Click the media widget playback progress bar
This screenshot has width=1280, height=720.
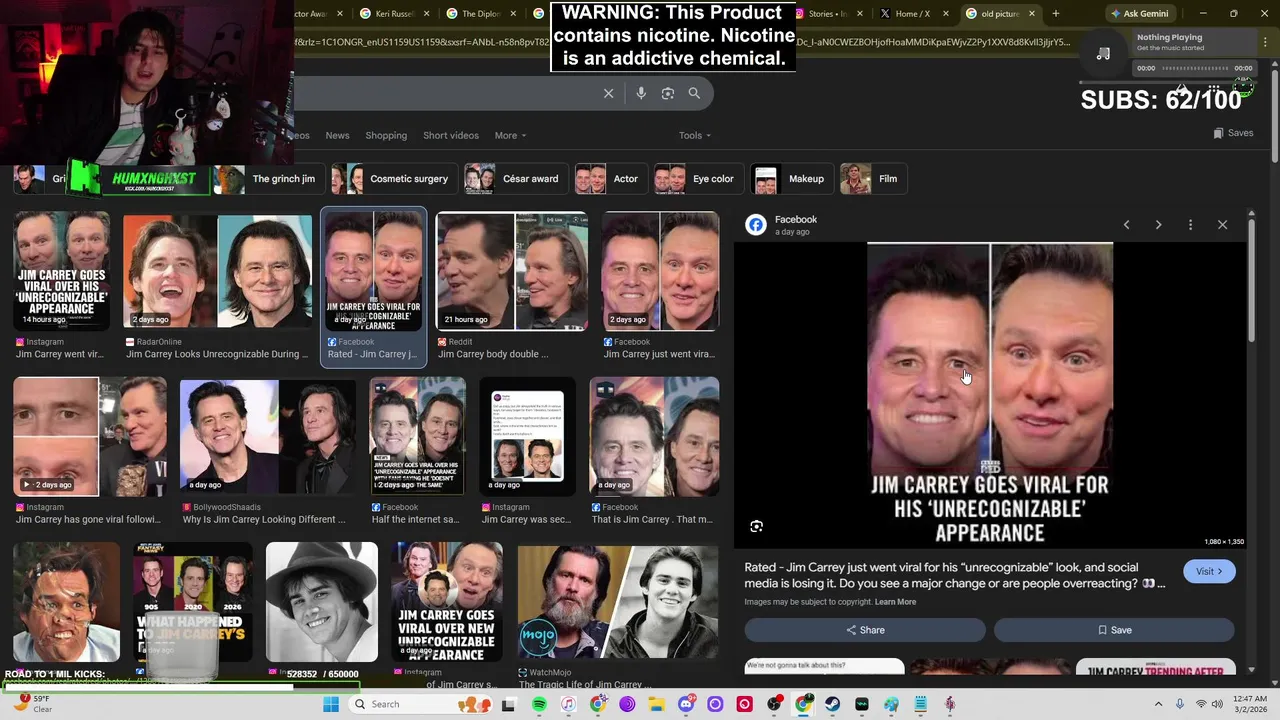(x=1194, y=68)
